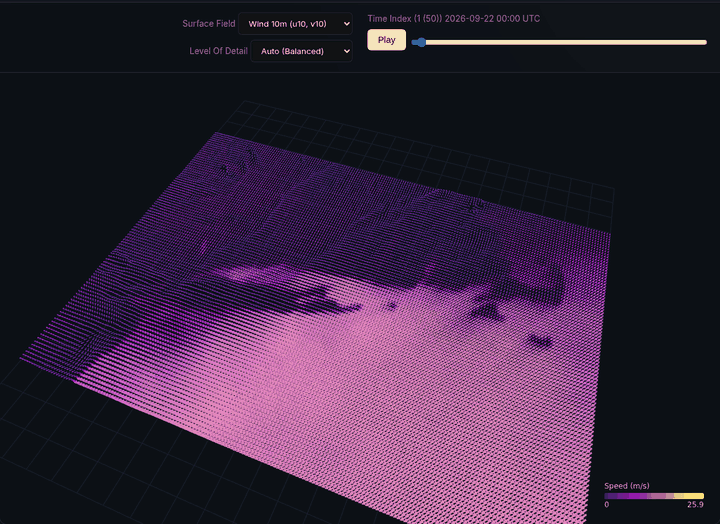Viewport: 720px width, 524px height.
Task: Click the Time Index date label
Action: [454, 19]
